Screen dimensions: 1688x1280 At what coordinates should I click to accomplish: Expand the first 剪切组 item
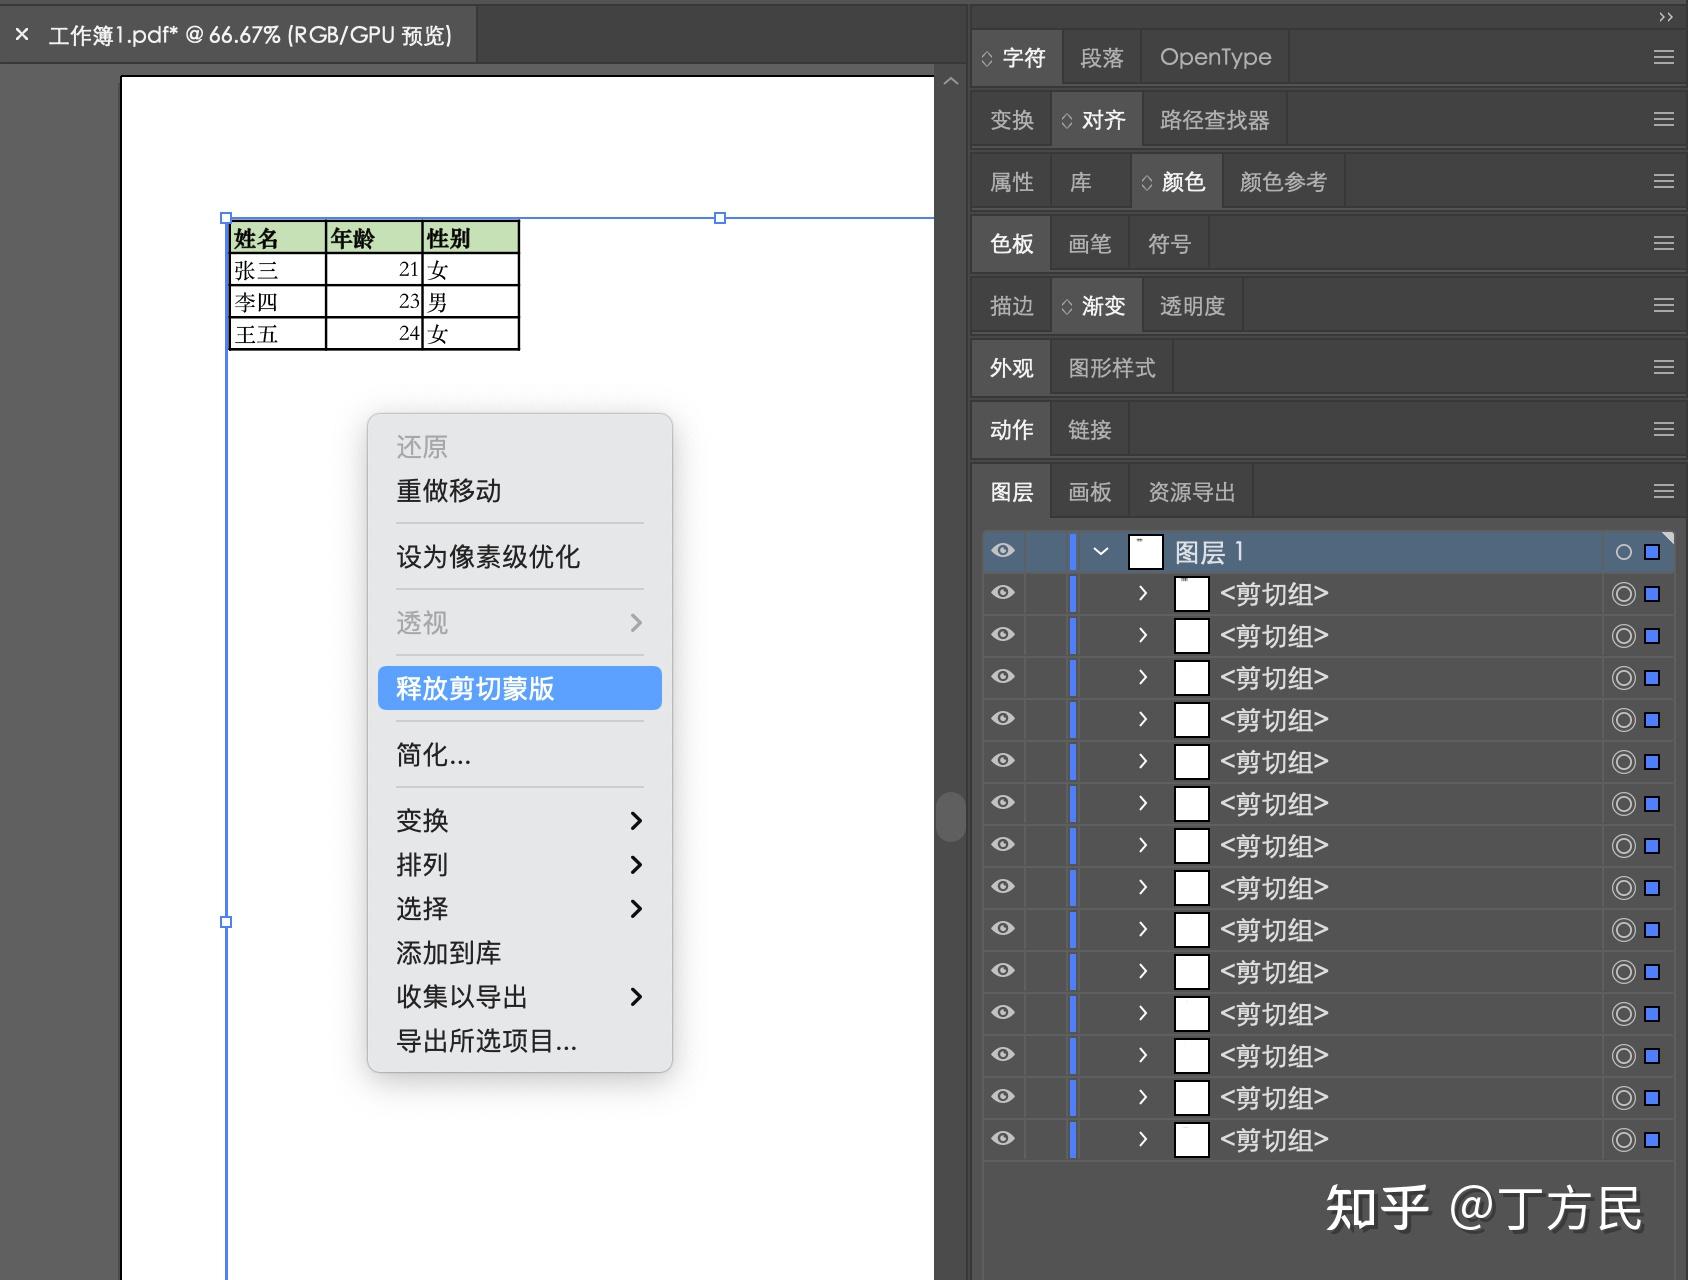point(1142,593)
